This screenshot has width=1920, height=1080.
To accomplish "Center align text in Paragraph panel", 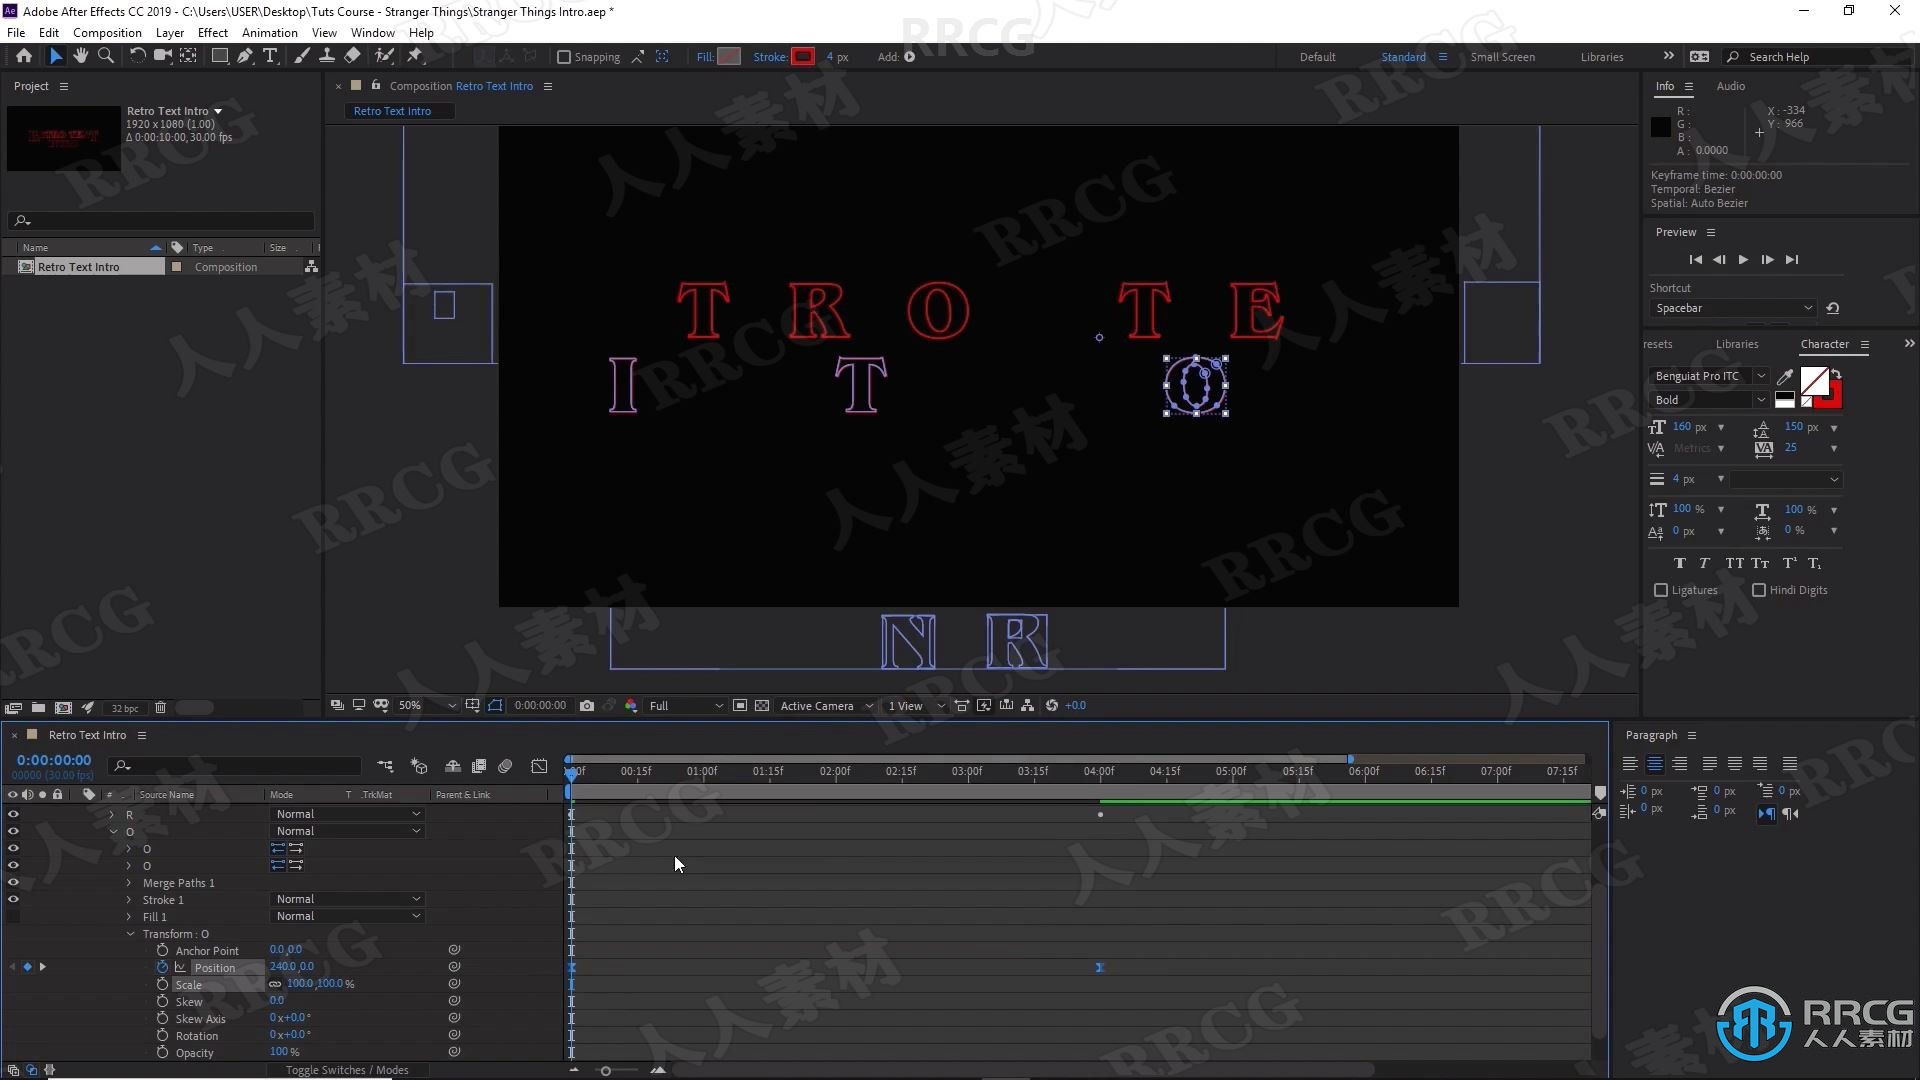I will click(1655, 764).
